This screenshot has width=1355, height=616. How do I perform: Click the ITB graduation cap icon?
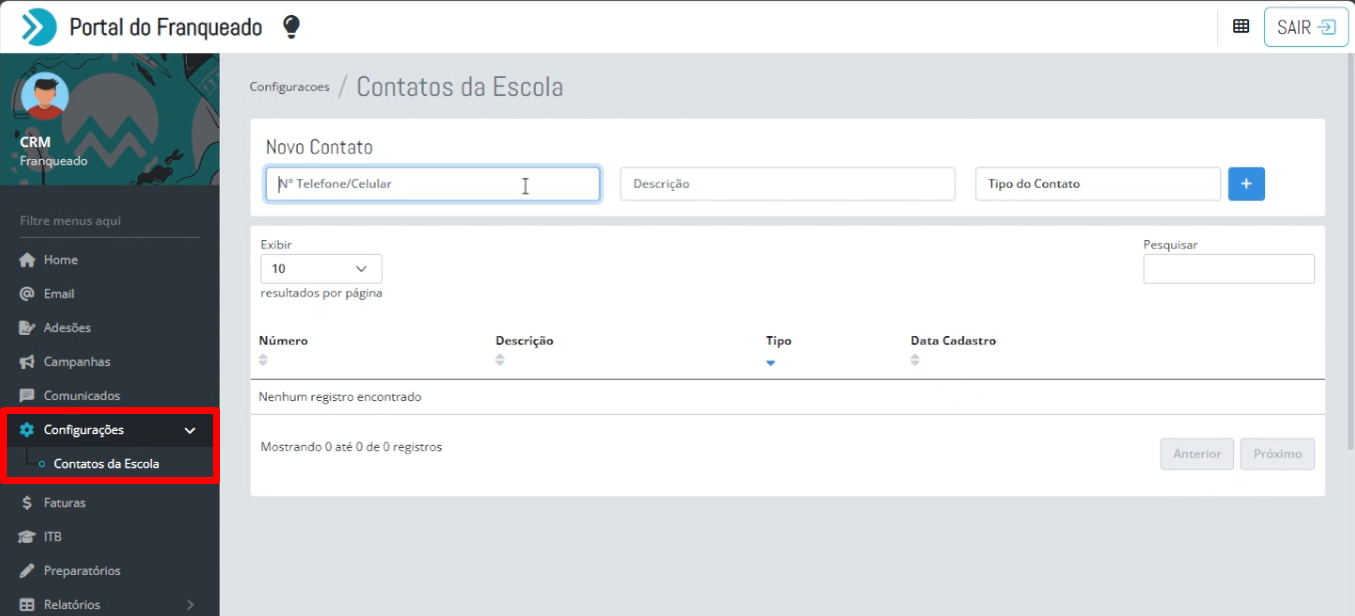pyautogui.click(x=27, y=537)
